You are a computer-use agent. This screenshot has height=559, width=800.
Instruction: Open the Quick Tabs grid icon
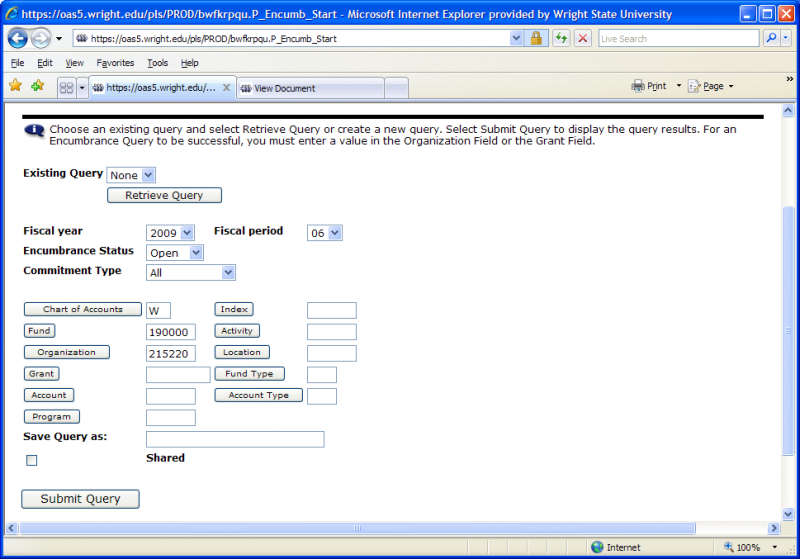coord(66,88)
